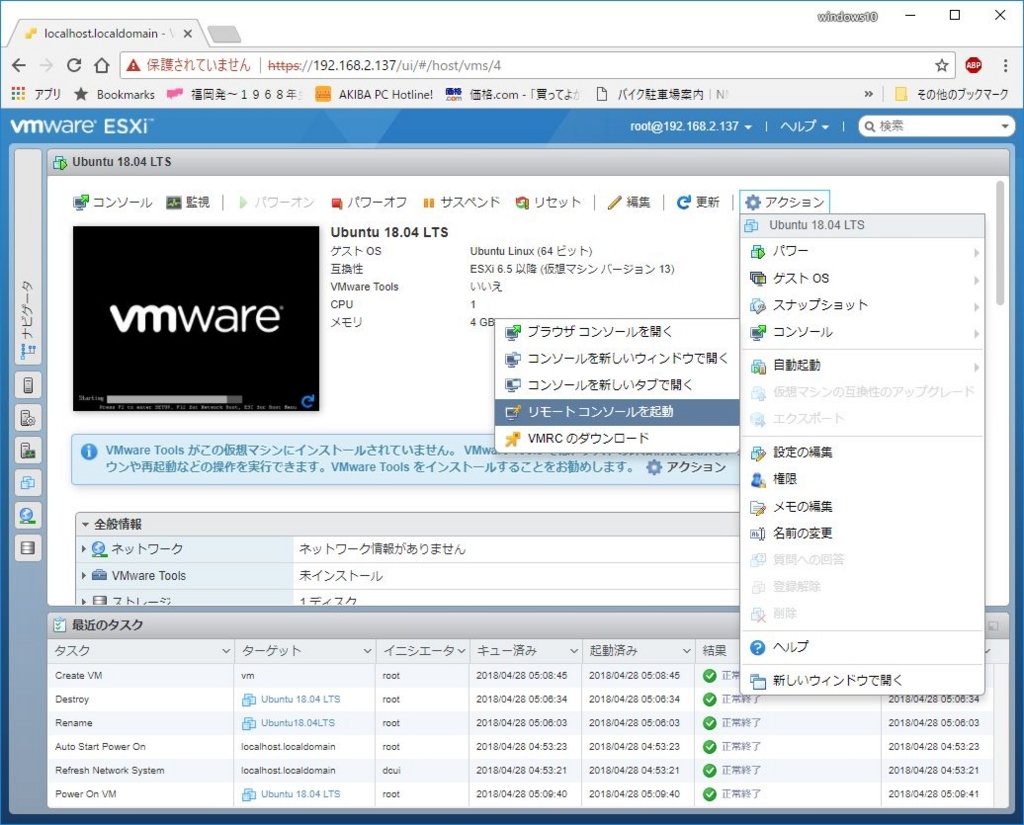The image size is (1024, 825).
Task: Click the vertical page scrollbar
Action: pyautogui.click(x=1000, y=243)
